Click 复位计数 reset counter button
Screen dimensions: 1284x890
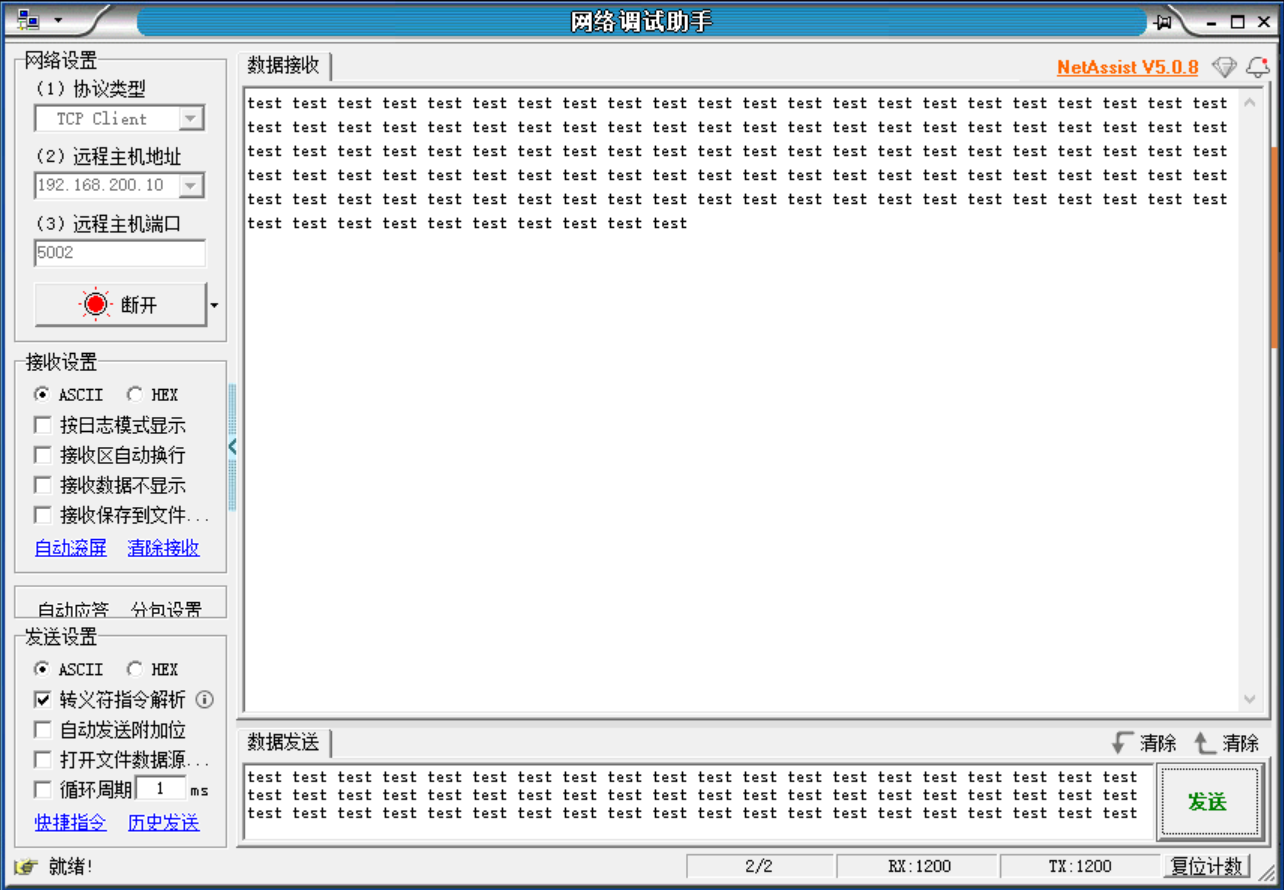point(1207,866)
